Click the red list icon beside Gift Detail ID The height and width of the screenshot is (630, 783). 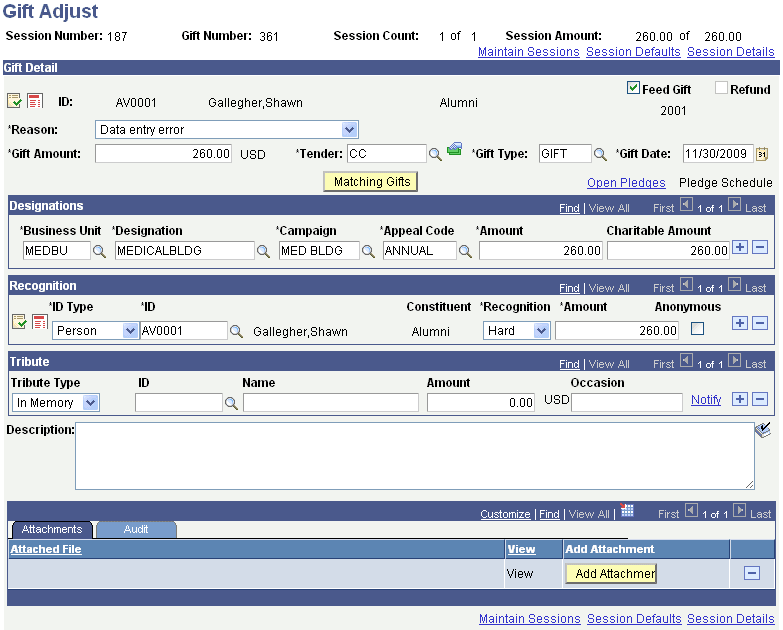tap(35, 101)
